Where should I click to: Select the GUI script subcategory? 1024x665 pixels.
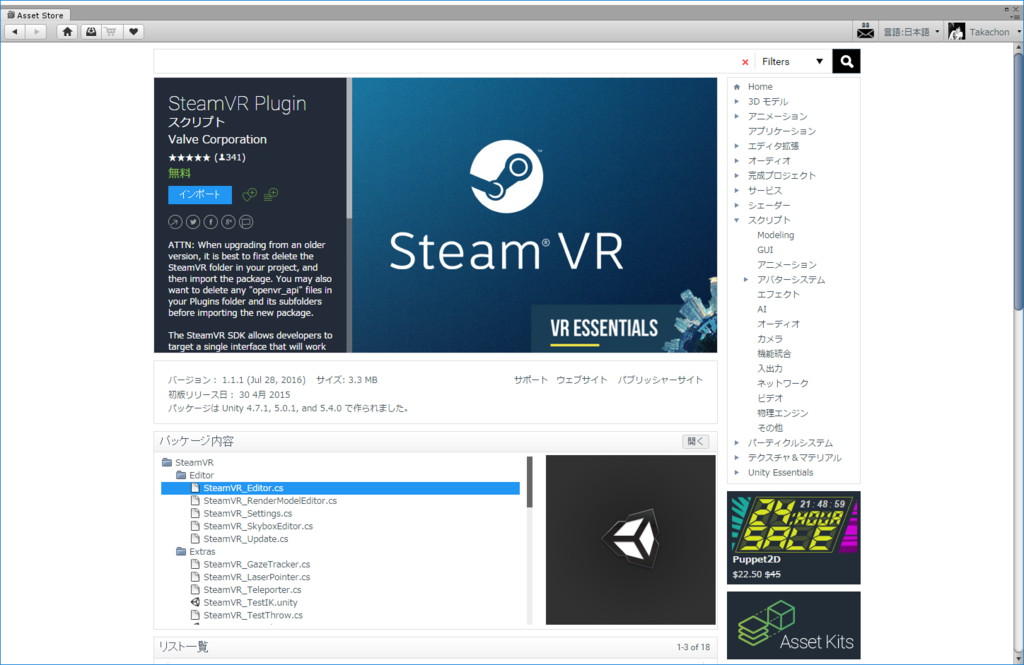(x=765, y=250)
